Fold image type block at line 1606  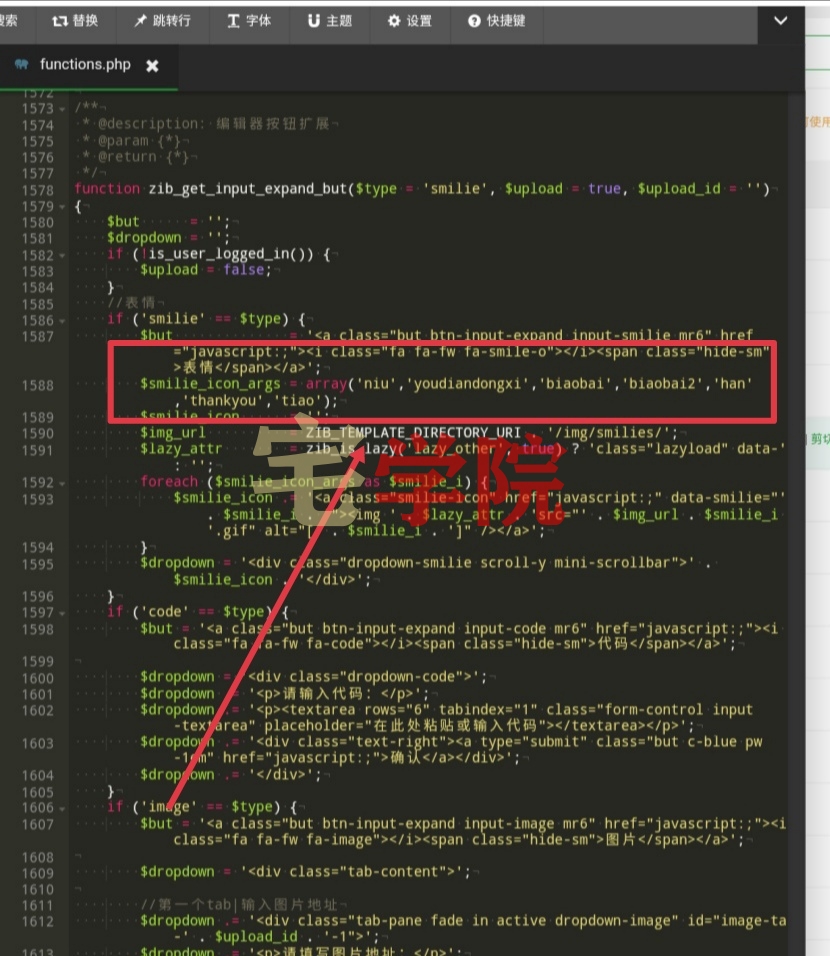[62, 808]
